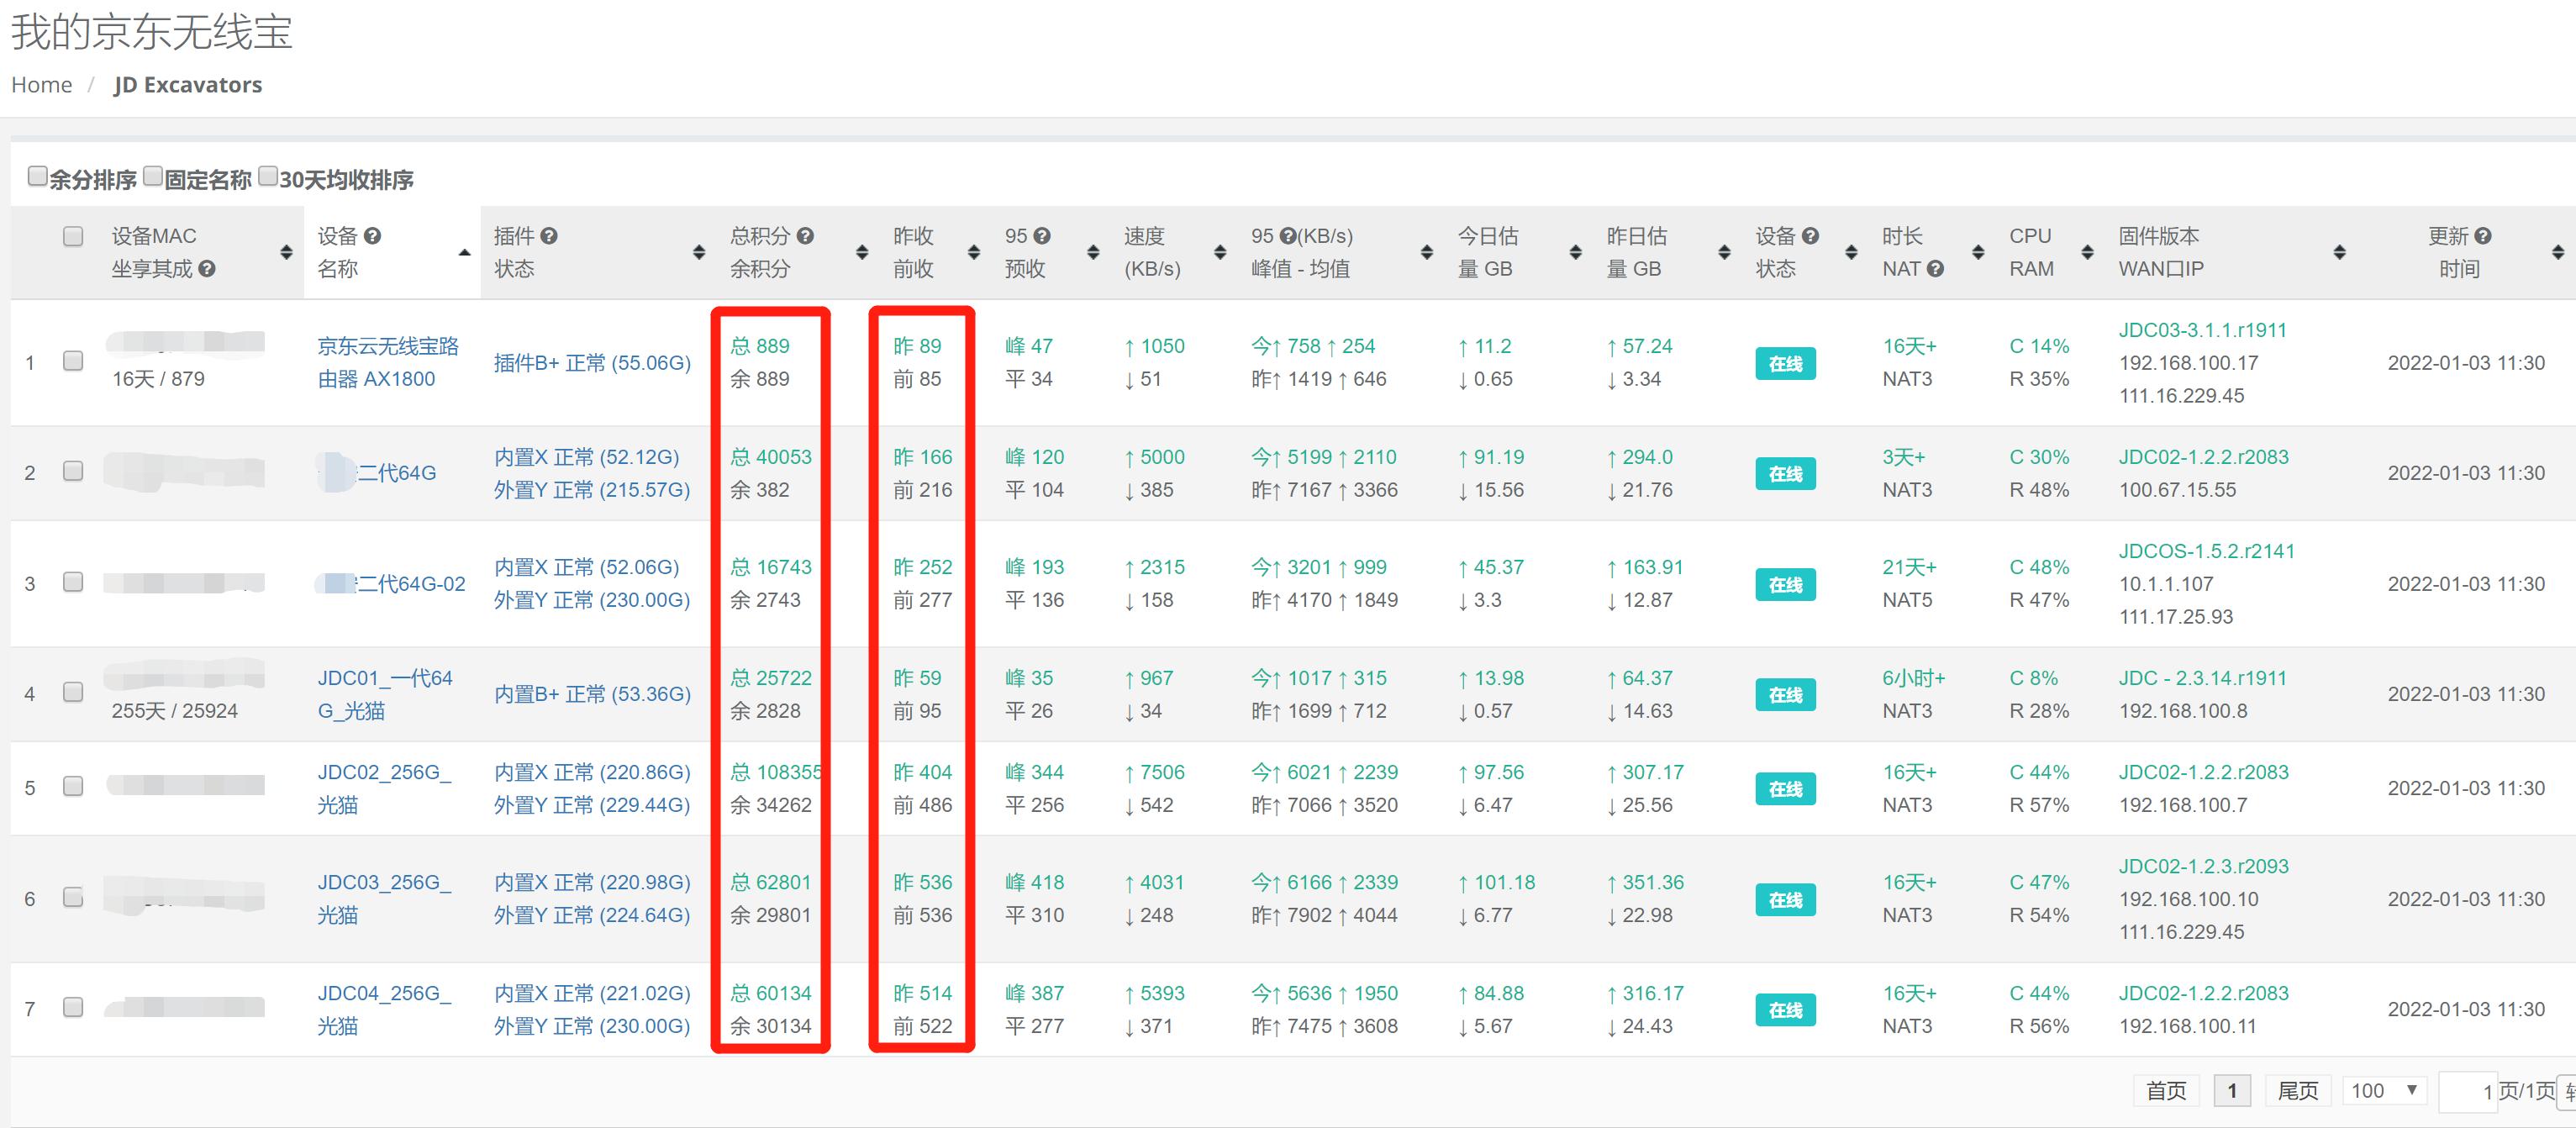Toggle sorting on the 设备名称 column
The width and height of the screenshot is (2576, 1128).
point(464,252)
